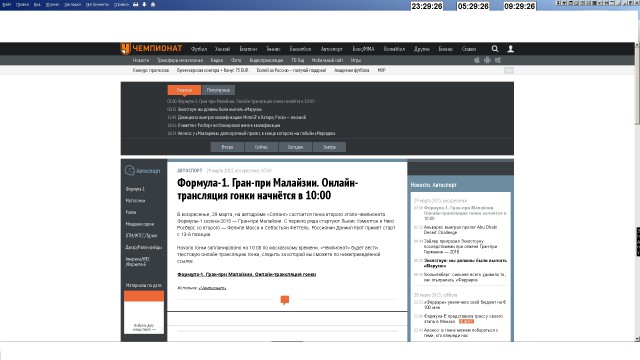The height and width of the screenshot is (360, 640).
Task: Click the home icon in the top bar
Action: click(153, 4)
